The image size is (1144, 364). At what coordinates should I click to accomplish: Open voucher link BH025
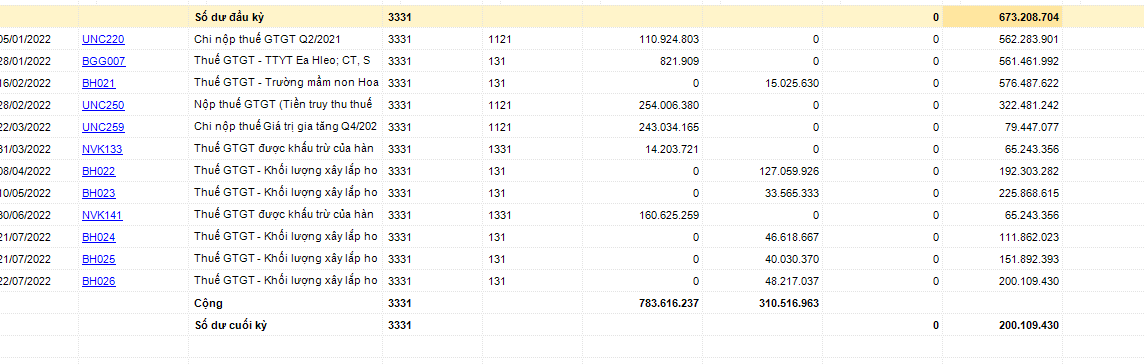click(98, 259)
